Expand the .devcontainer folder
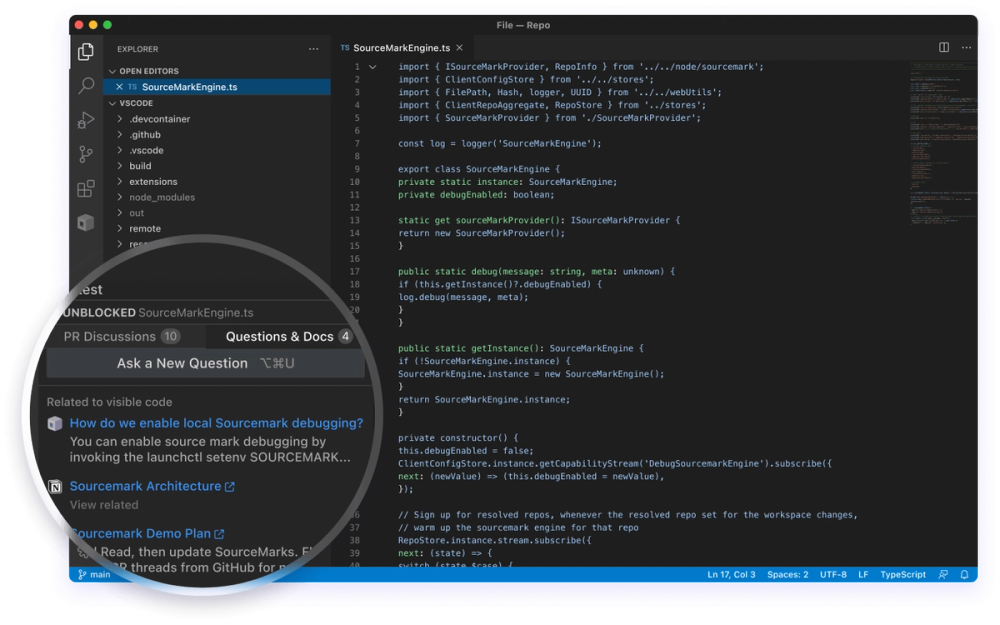Screen dimensions: 1000x625 (x=119, y=119)
